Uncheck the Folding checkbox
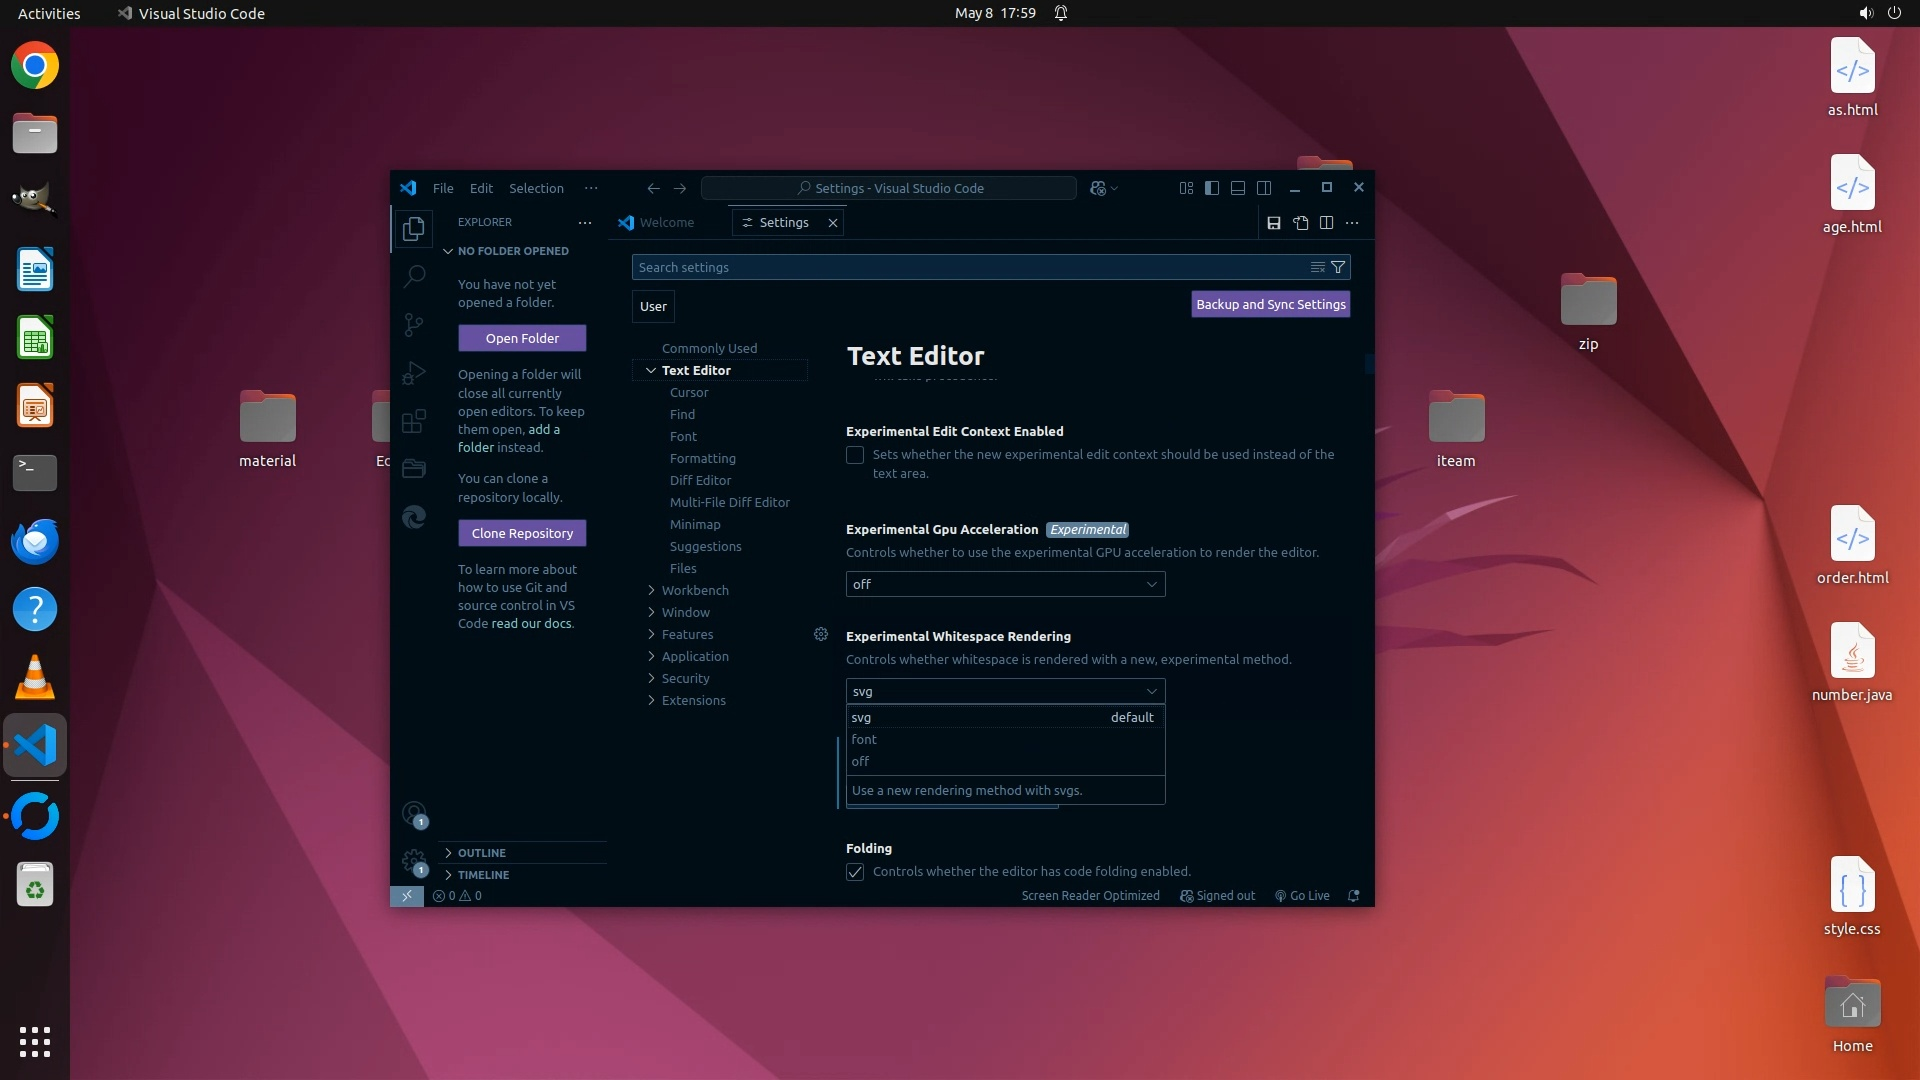Image resolution: width=1920 pixels, height=1080 pixels. 855,872
